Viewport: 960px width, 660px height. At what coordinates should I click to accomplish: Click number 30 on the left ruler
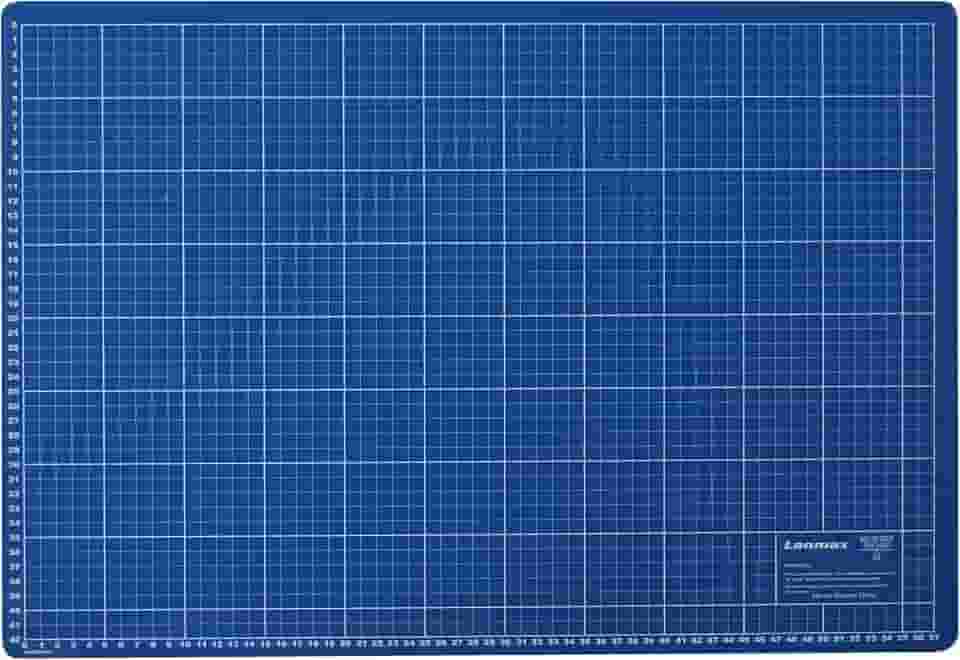(14, 464)
